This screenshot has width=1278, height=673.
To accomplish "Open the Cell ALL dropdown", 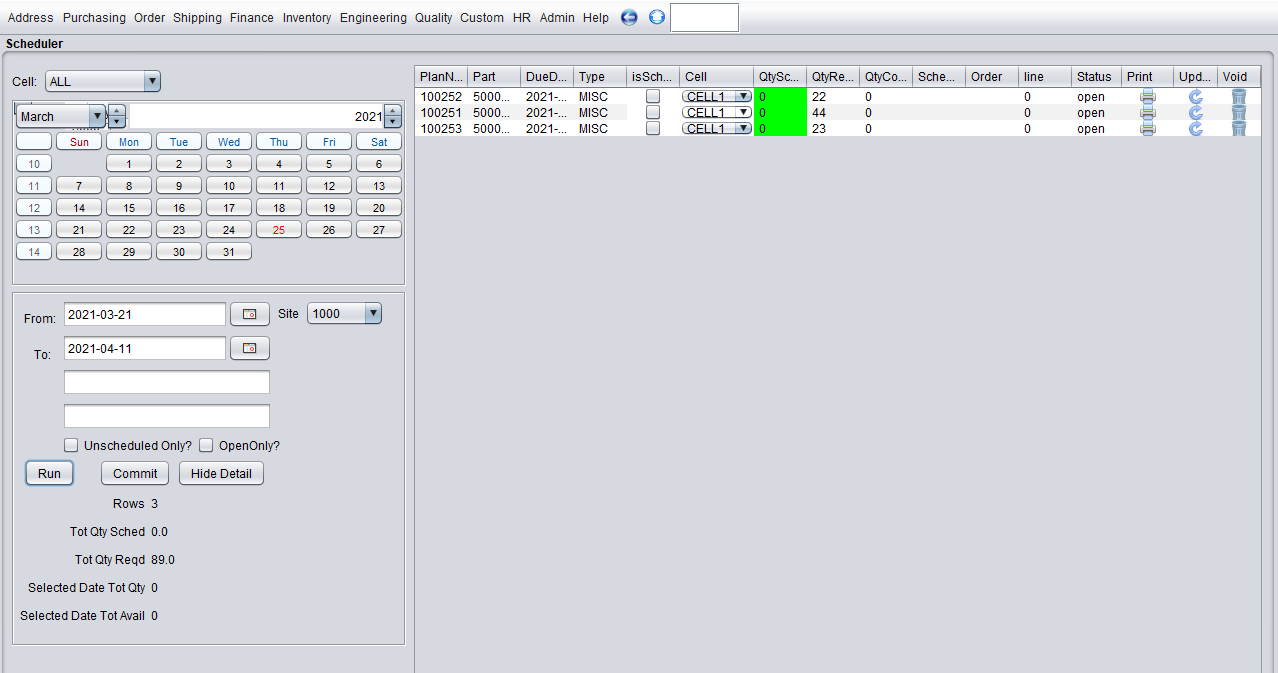I will point(103,82).
